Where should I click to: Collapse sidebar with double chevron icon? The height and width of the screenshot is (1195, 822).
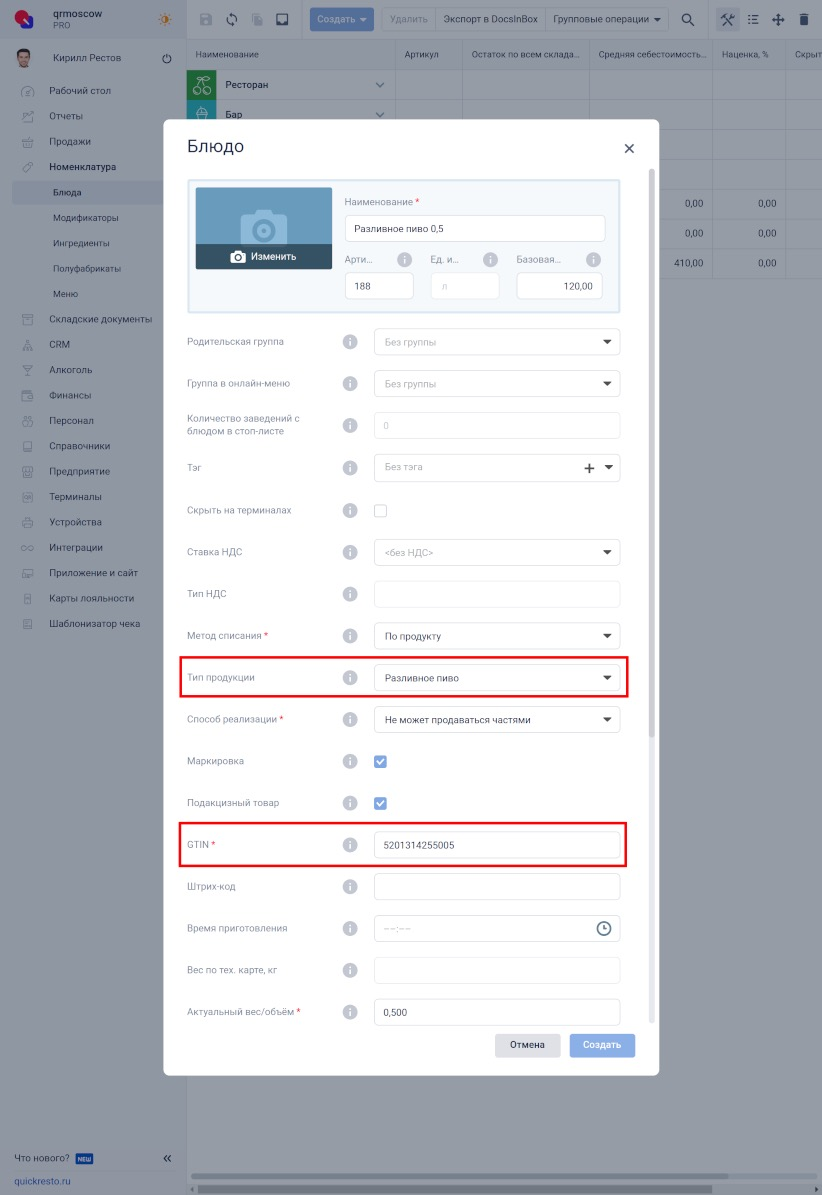tap(168, 1158)
